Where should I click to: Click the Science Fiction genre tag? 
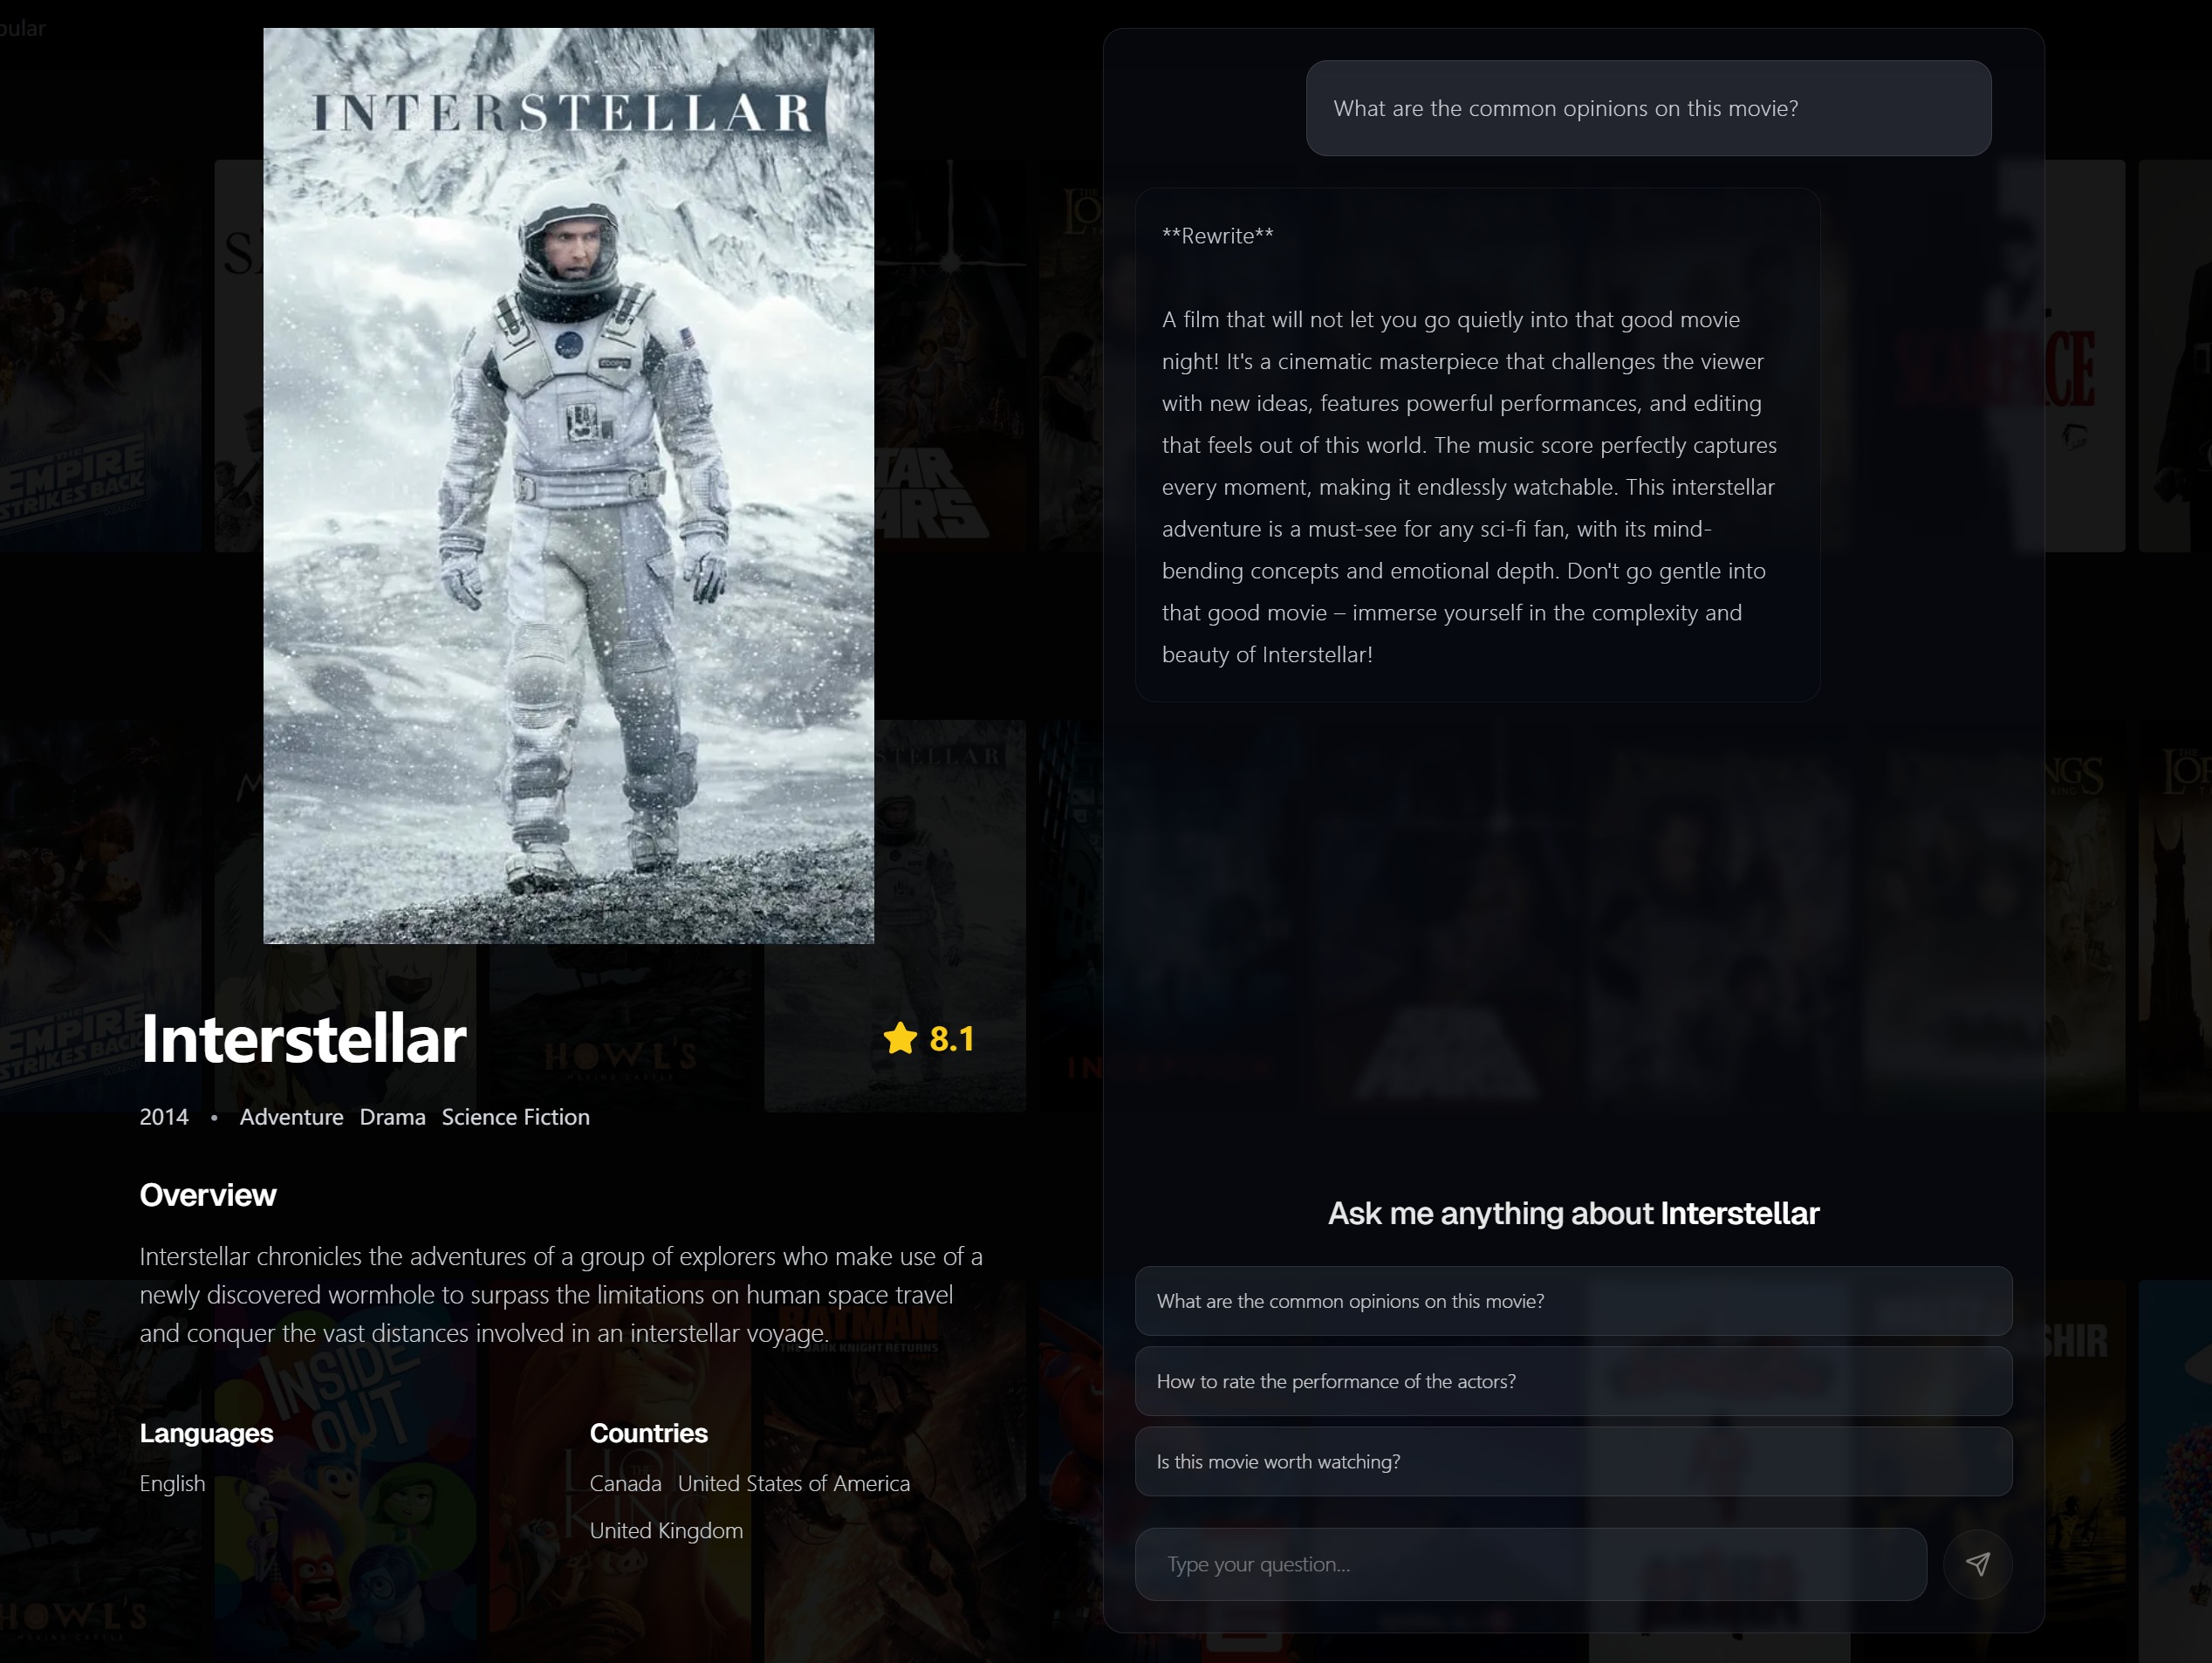pyautogui.click(x=516, y=1117)
